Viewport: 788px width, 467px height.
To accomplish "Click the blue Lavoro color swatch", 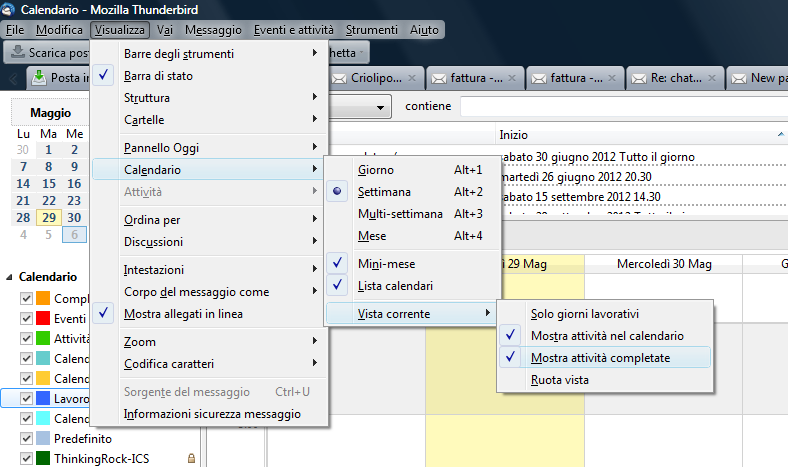I will [x=43, y=399].
